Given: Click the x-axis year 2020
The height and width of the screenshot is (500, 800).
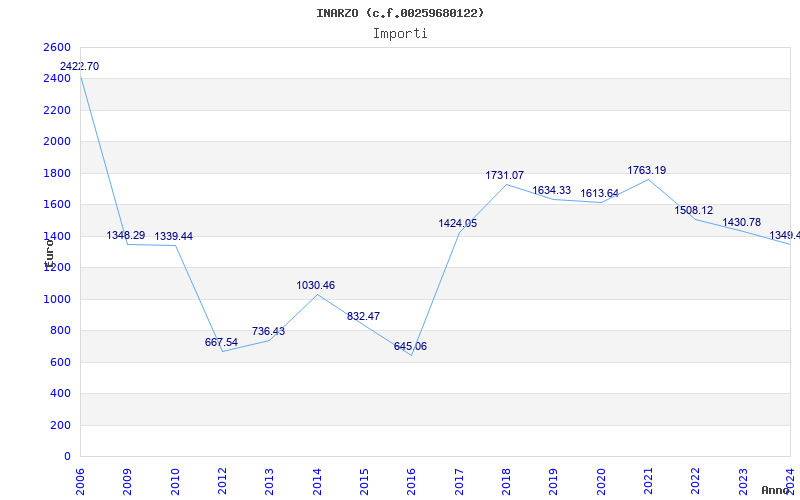Looking at the screenshot, I should pyautogui.click(x=601, y=481).
